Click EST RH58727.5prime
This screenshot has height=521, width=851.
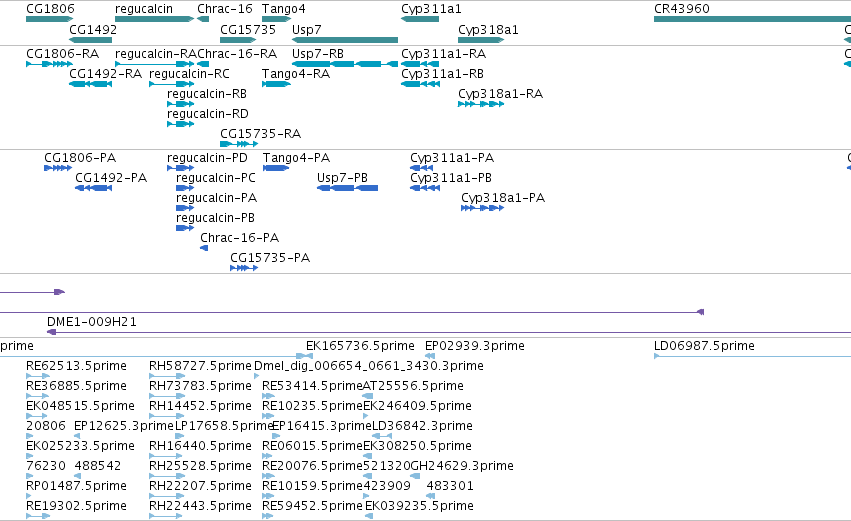[x=200, y=366]
